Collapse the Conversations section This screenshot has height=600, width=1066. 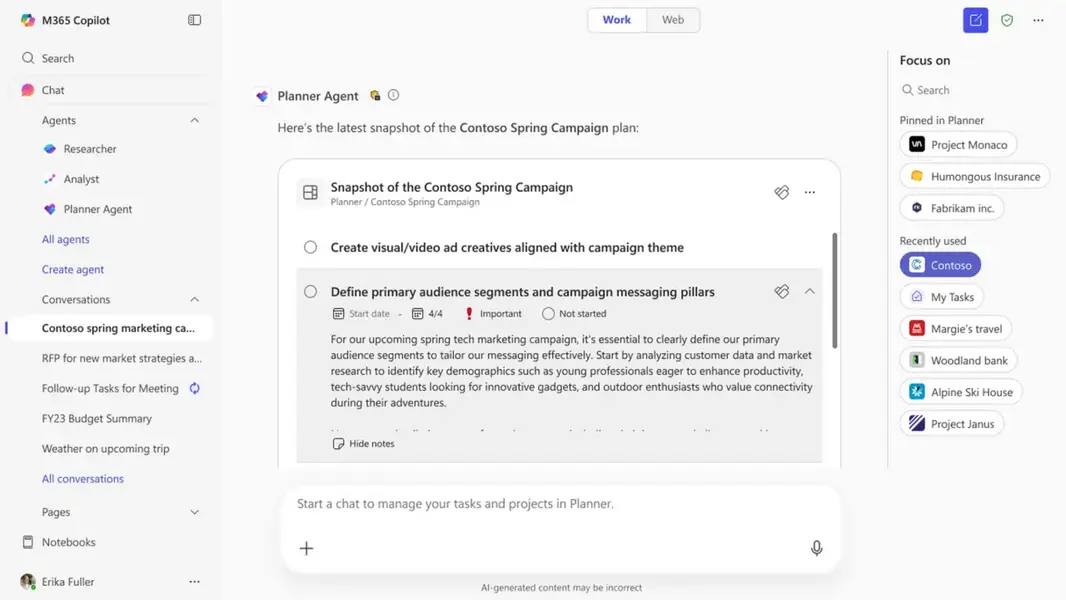pos(194,300)
